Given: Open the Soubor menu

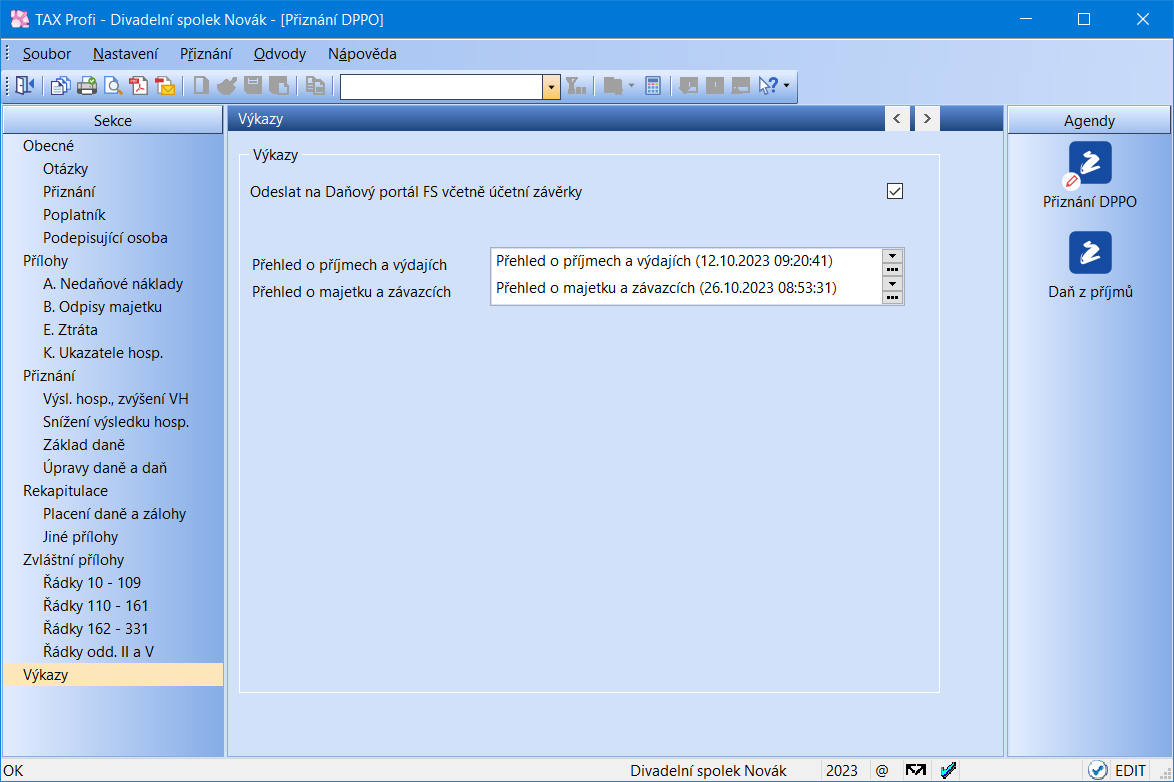Looking at the screenshot, I should click(46, 54).
